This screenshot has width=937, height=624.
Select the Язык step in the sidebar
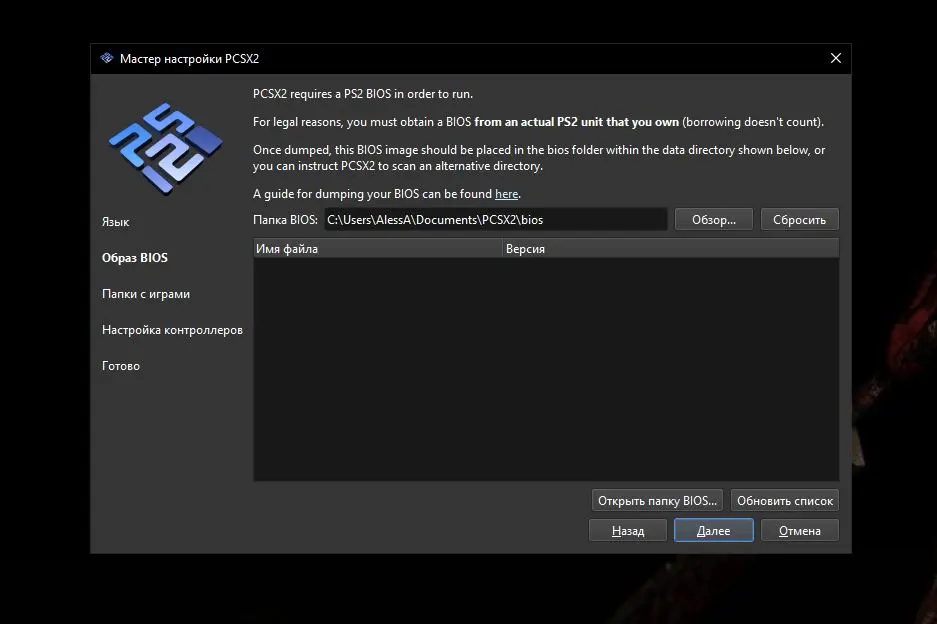(x=116, y=222)
